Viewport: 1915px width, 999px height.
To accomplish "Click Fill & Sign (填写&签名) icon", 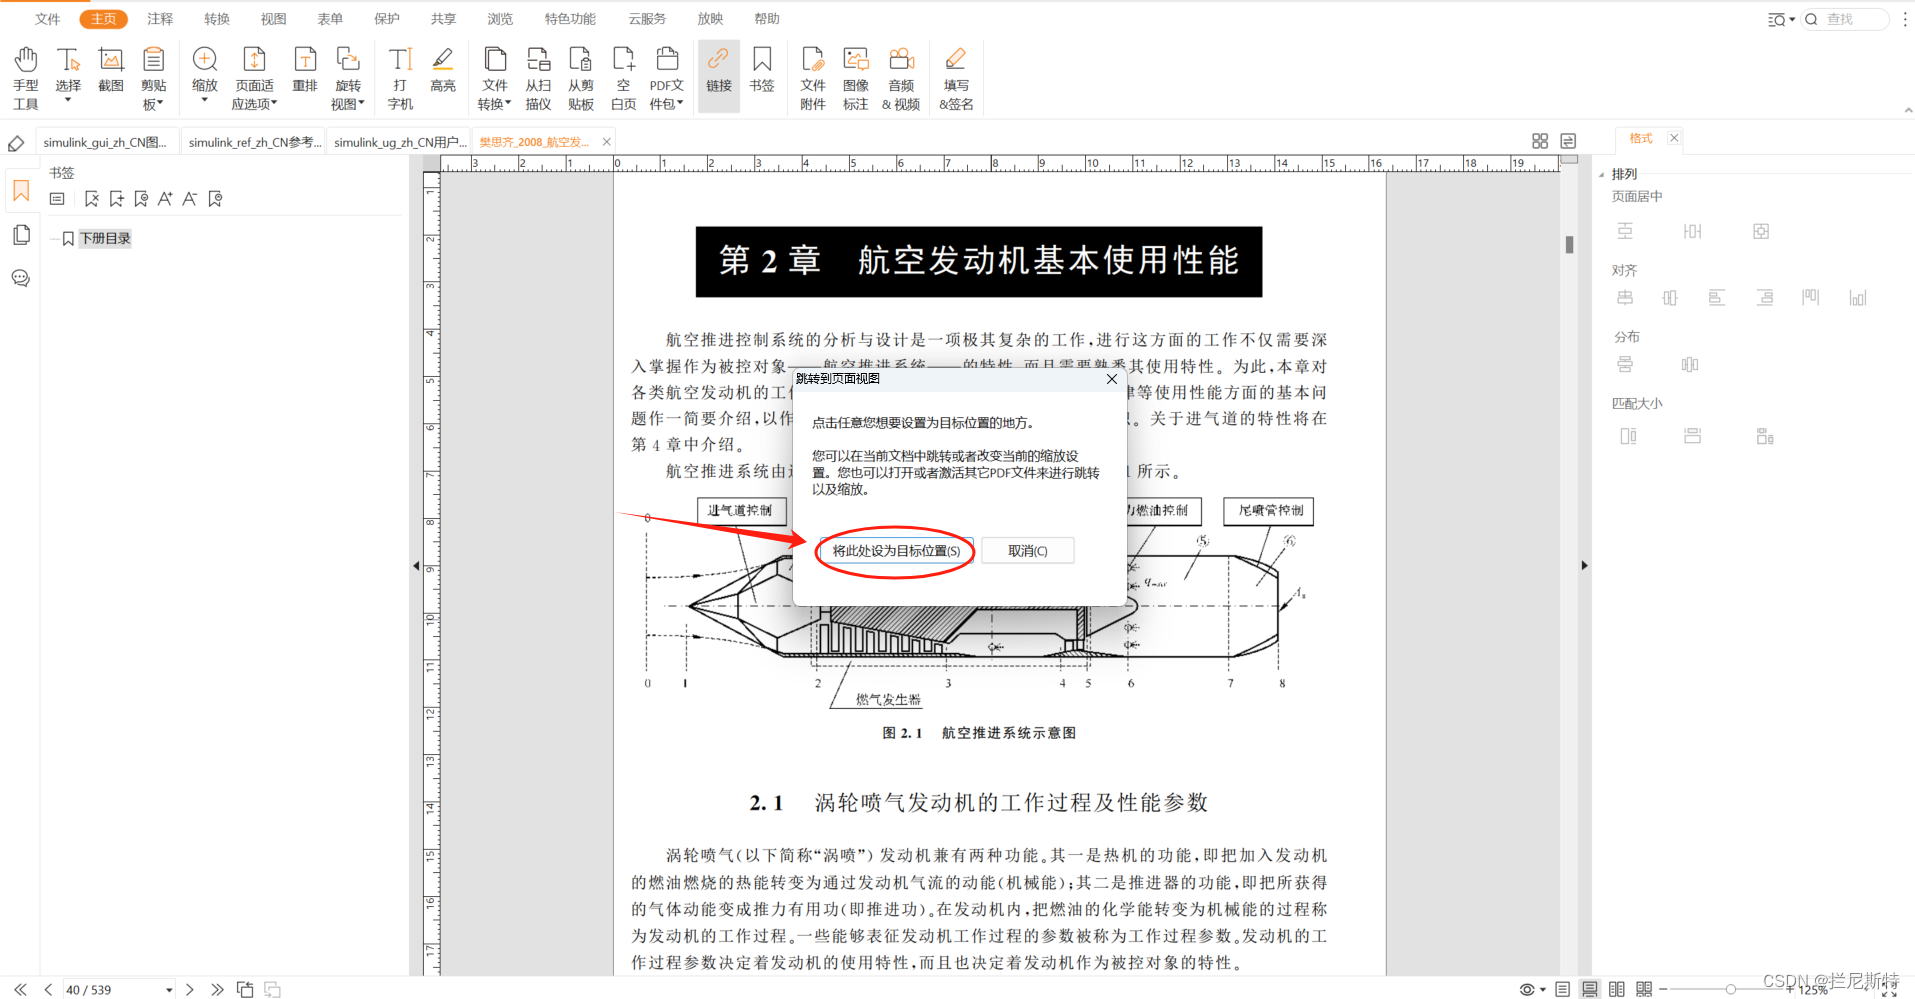I will coord(956,77).
